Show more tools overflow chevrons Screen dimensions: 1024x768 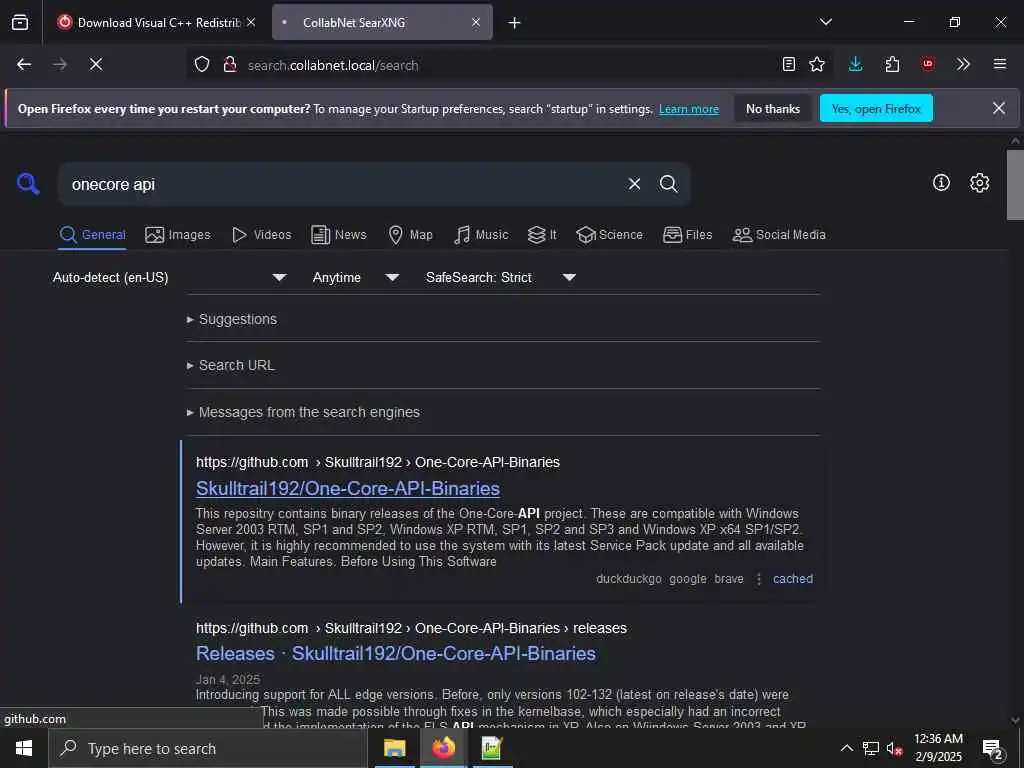tap(963, 64)
